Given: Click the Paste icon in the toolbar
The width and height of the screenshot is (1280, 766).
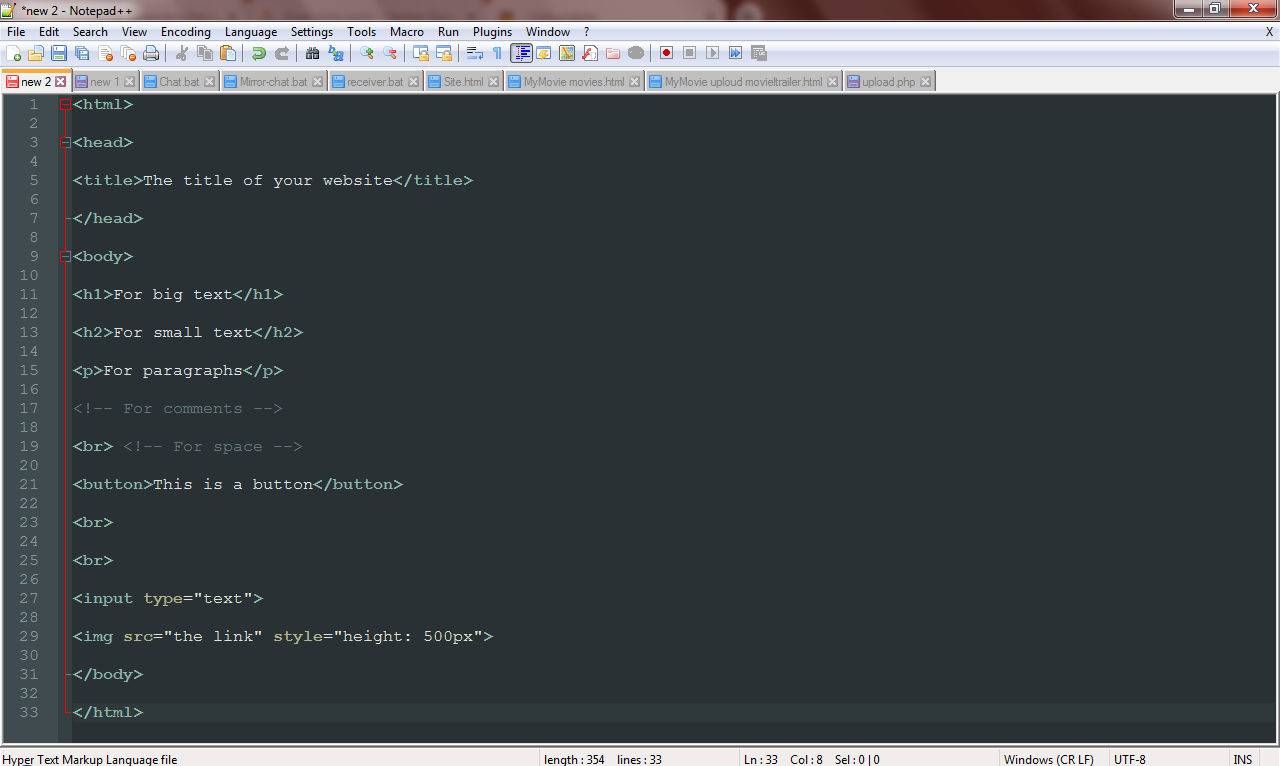Looking at the screenshot, I should coord(226,52).
